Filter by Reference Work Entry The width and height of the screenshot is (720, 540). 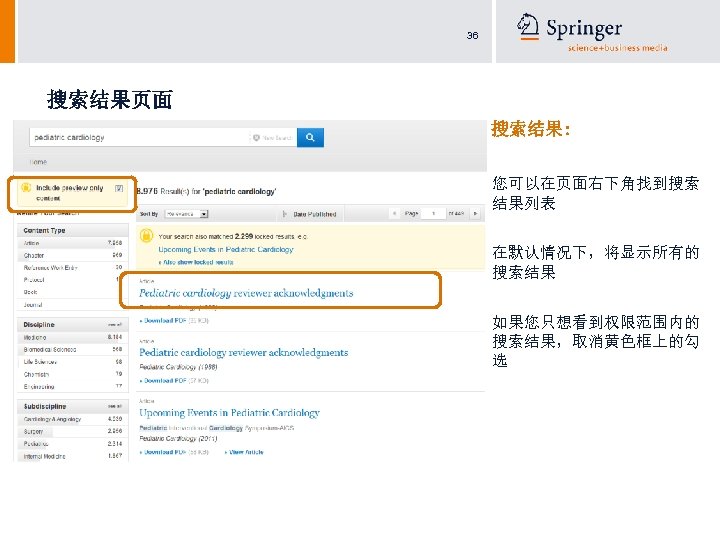coord(73,268)
